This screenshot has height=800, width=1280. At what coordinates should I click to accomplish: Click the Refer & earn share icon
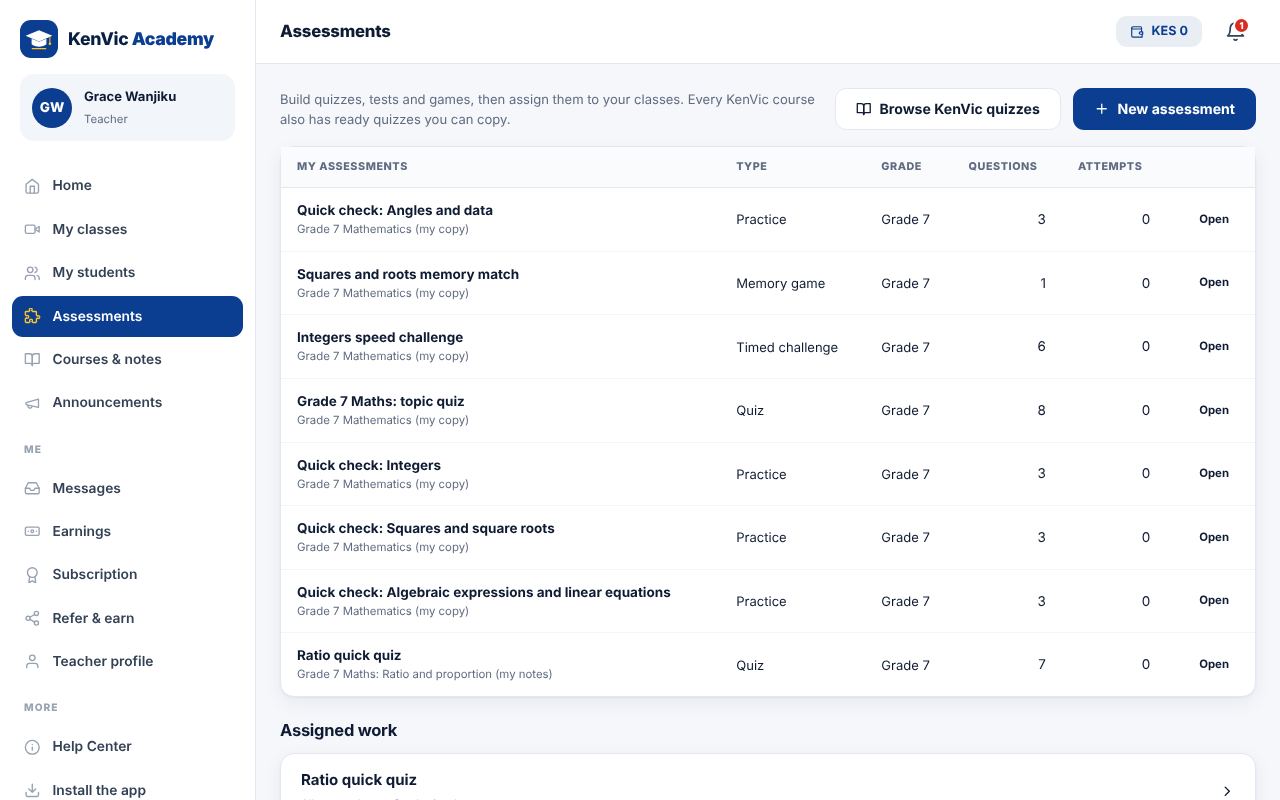click(32, 618)
